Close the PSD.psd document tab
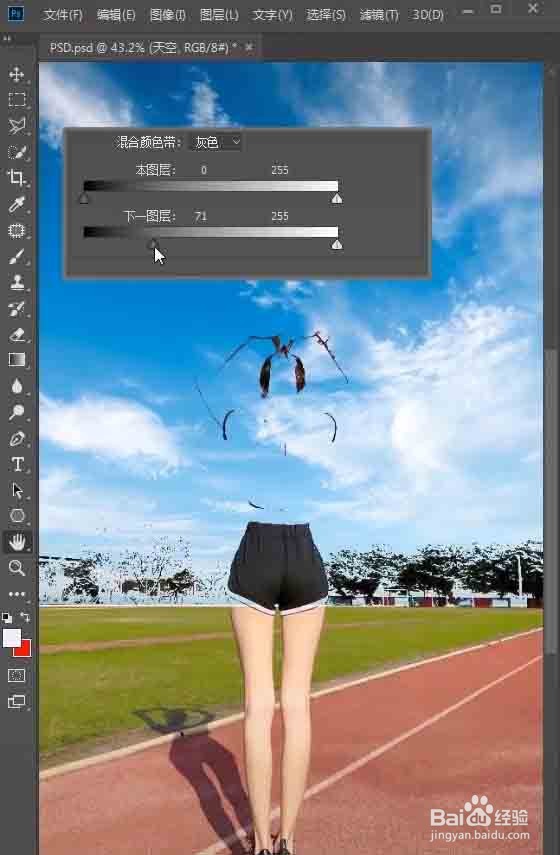560x855 pixels. point(249,48)
